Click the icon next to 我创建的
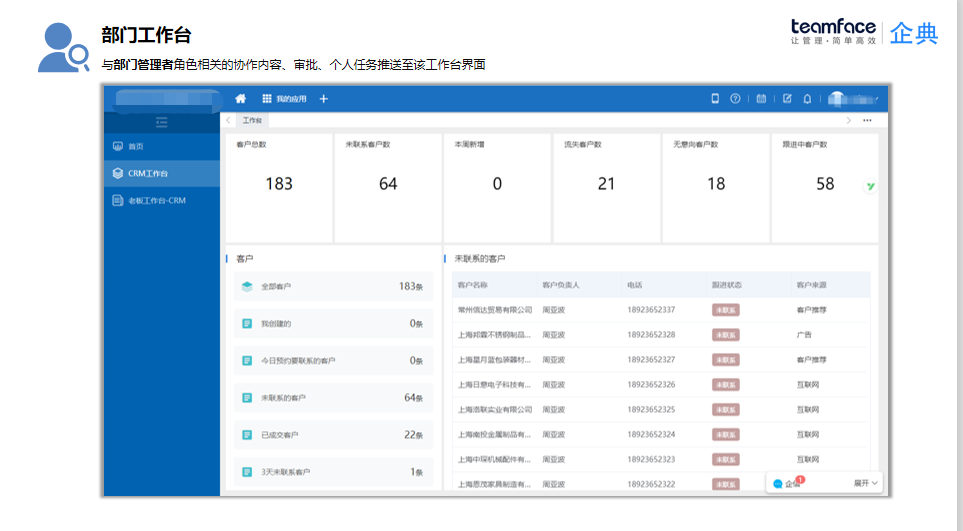 click(247, 324)
